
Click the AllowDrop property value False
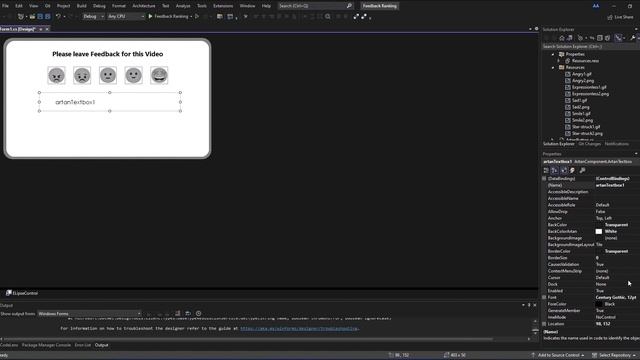(x=600, y=211)
